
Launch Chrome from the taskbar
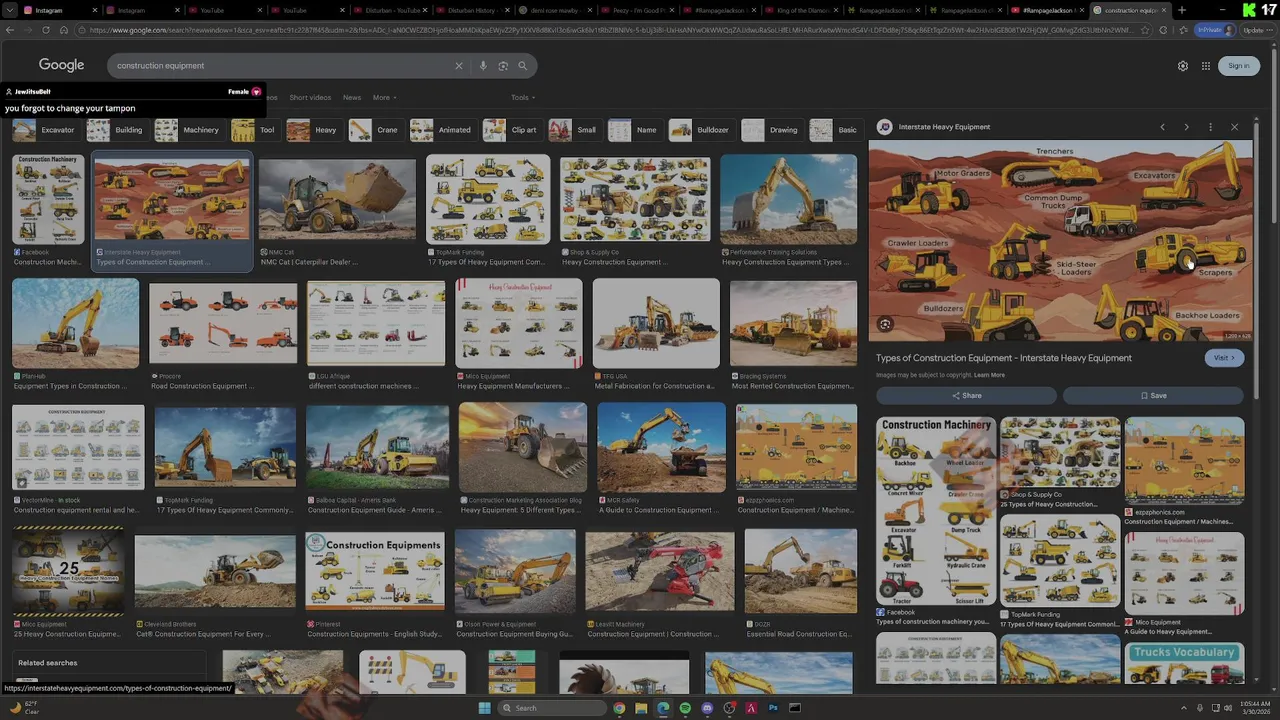click(x=619, y=708)
